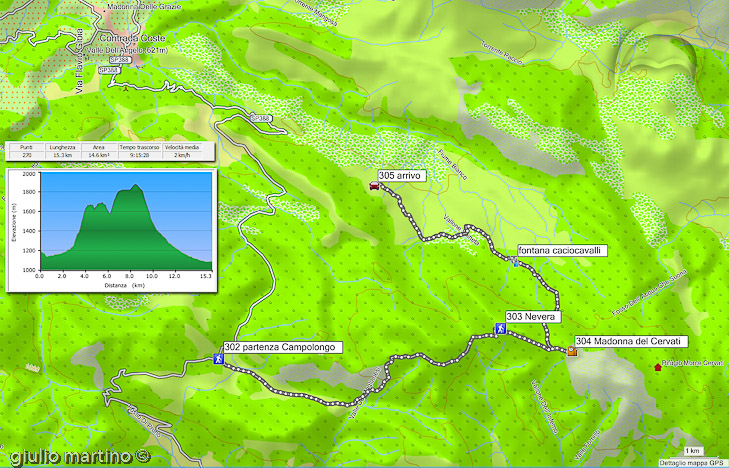Click the 'Punti' column header
Screen dimensions: 729x468
pyautogui.click(x=26, y=147)
